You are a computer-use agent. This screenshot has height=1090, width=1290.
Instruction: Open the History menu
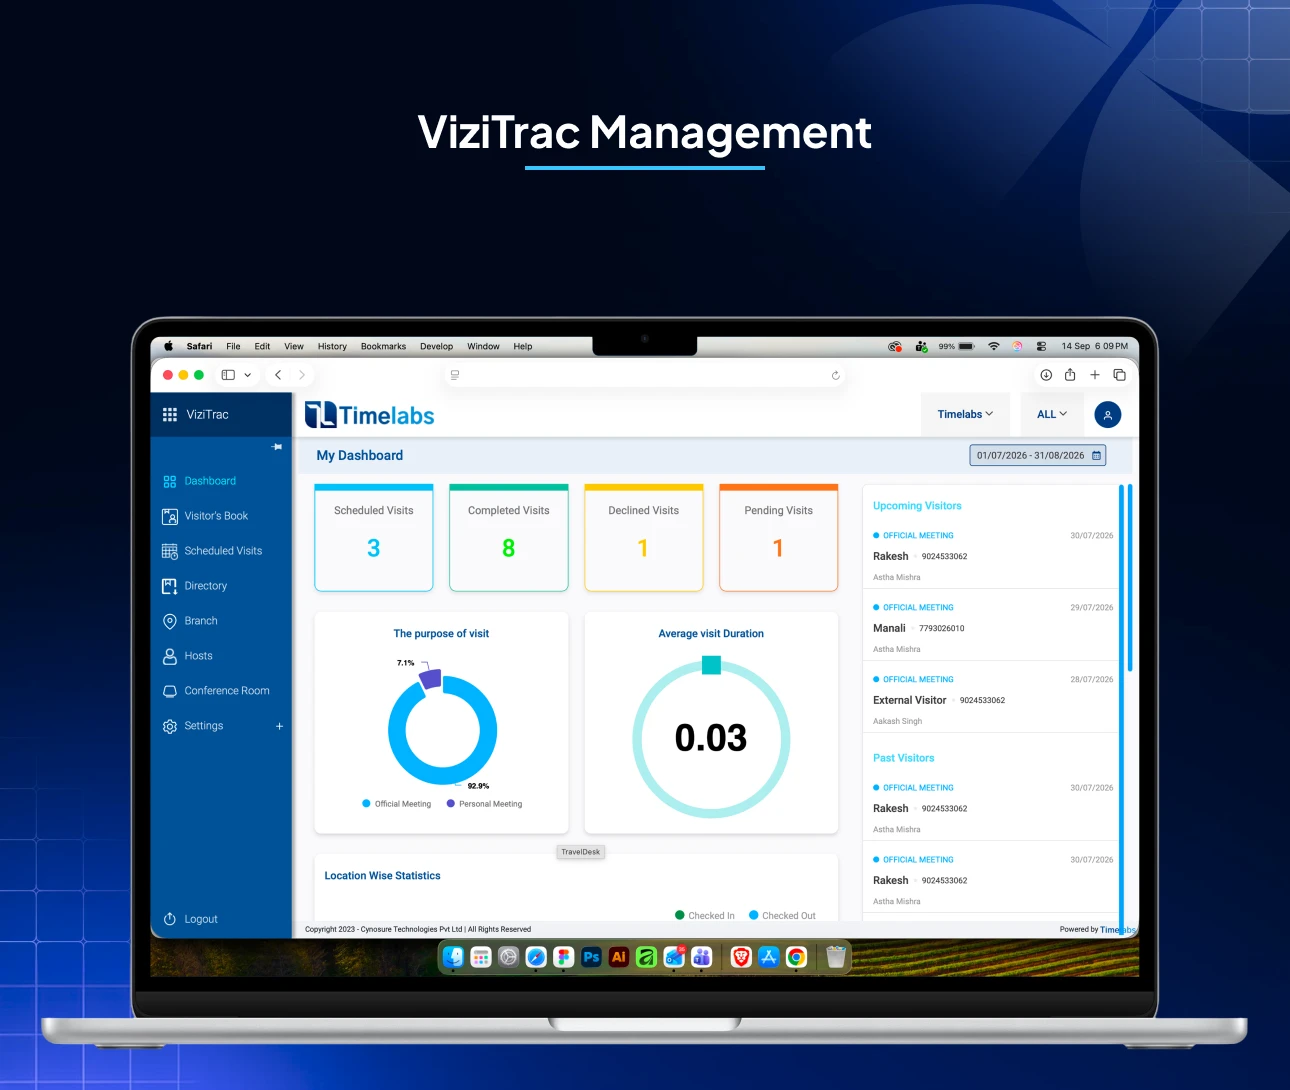click(x=332, y=347)
